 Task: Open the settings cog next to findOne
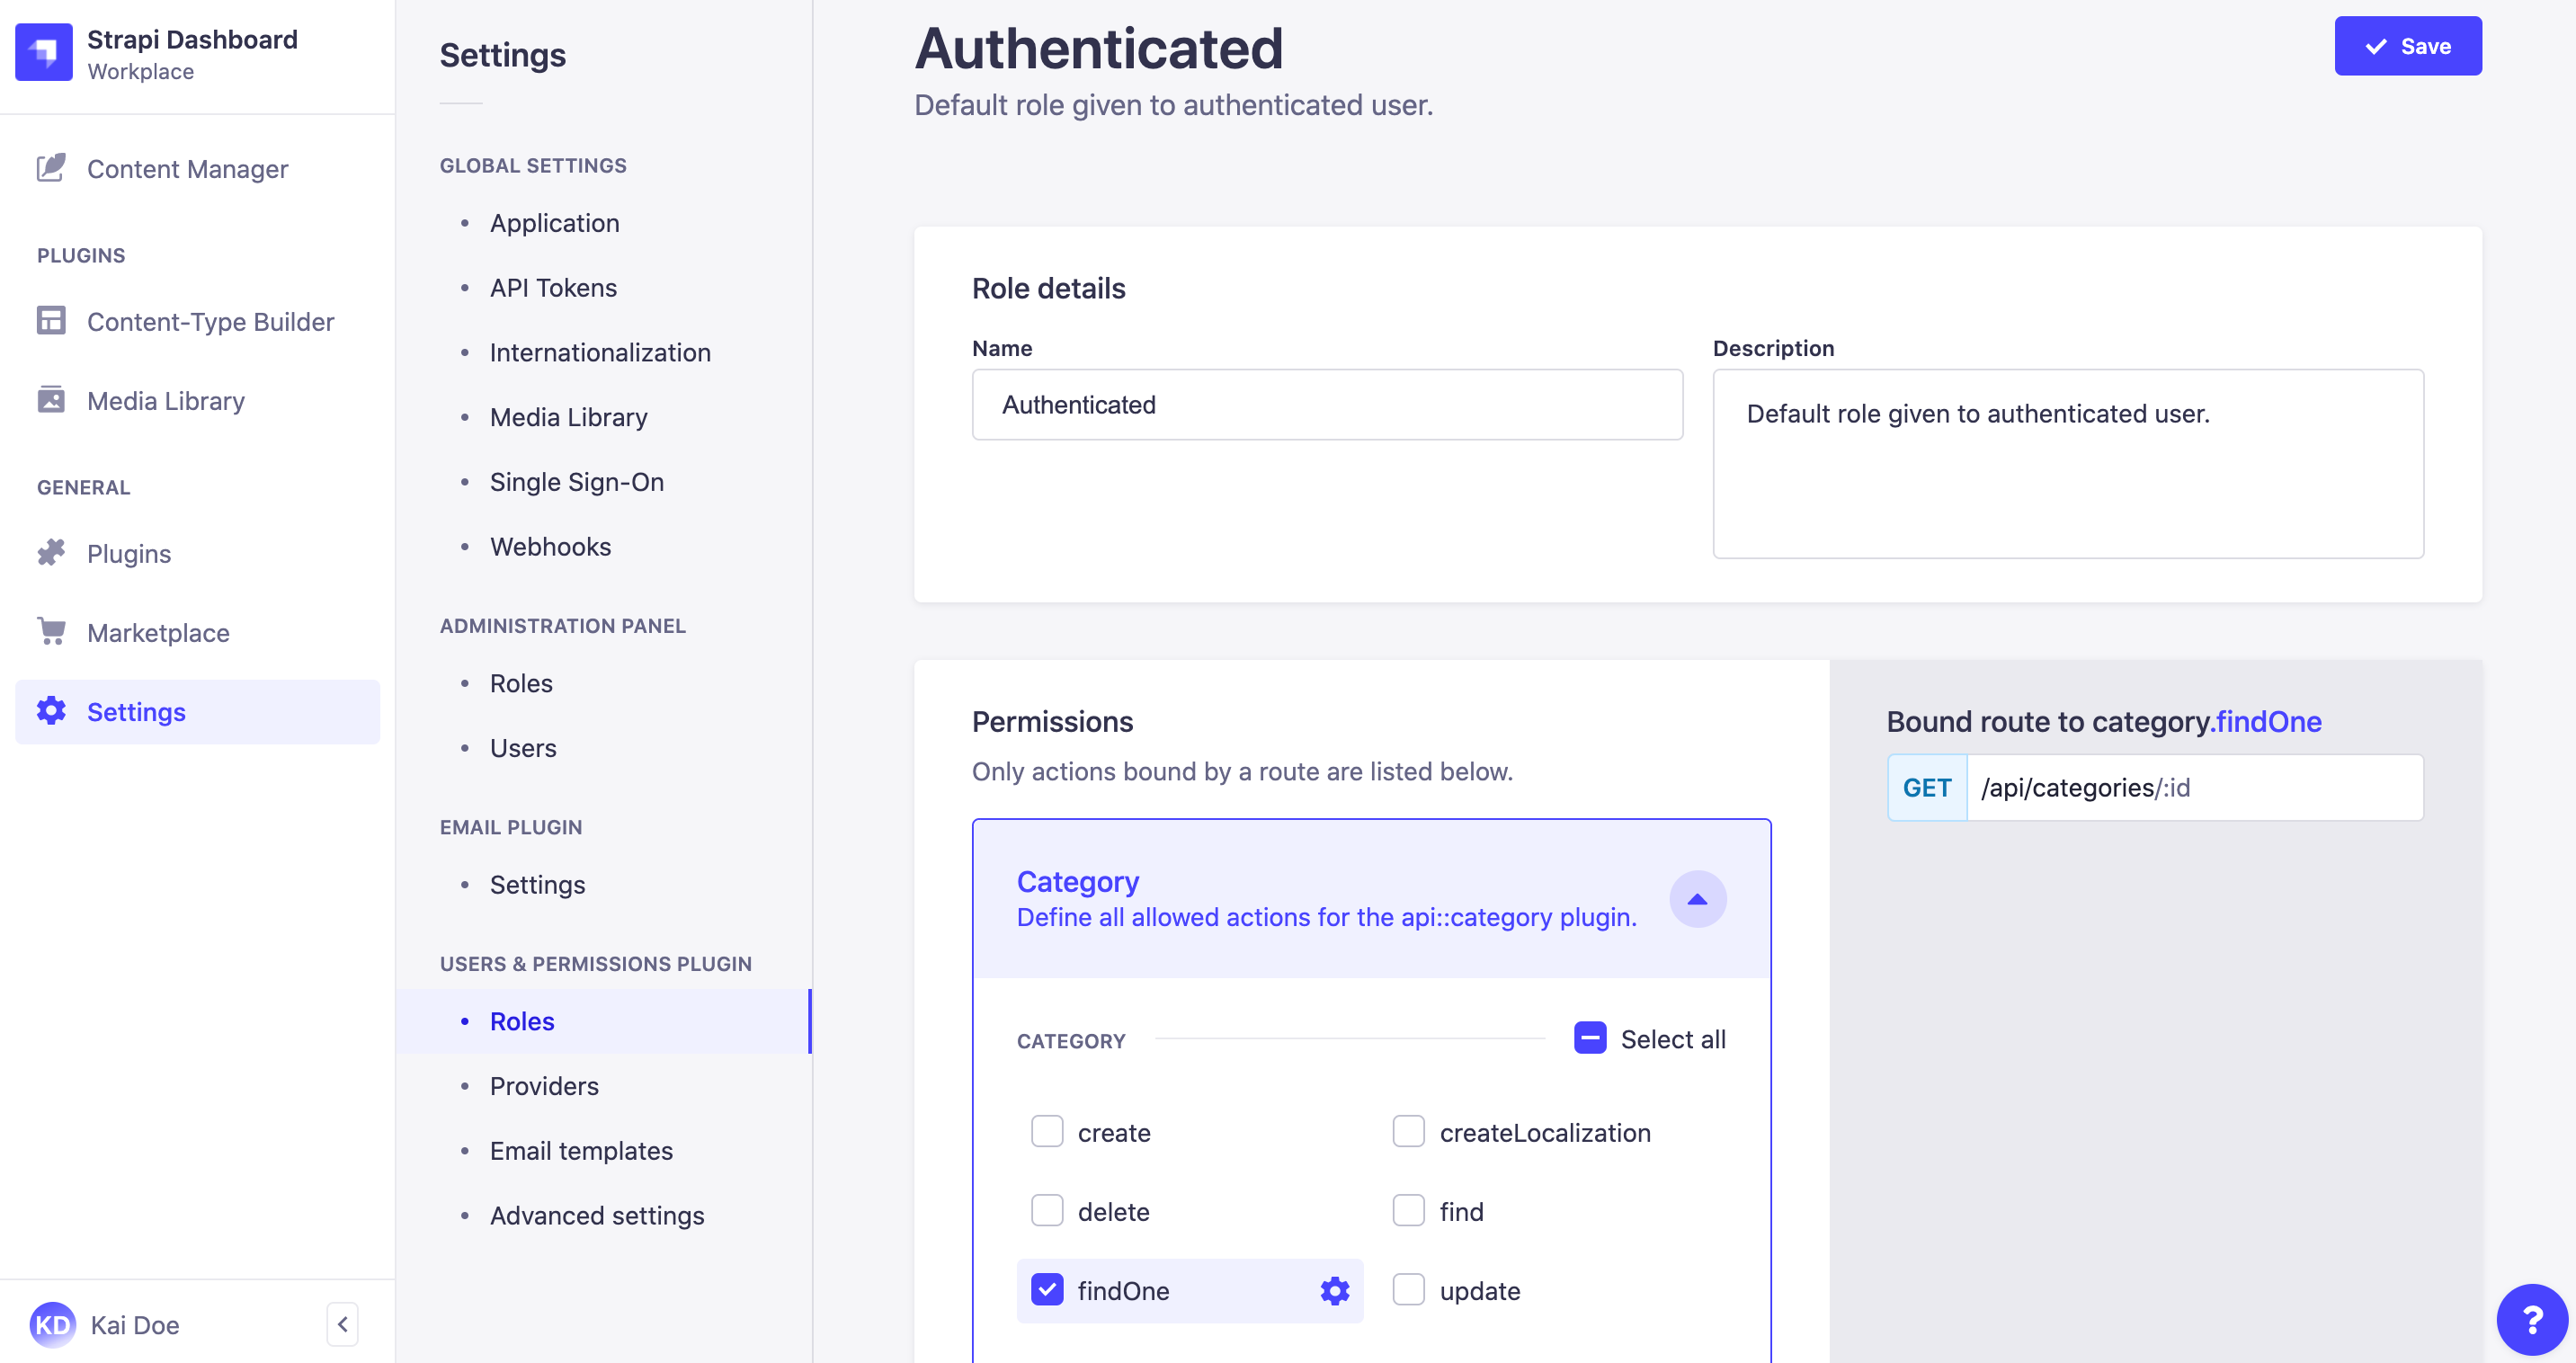point(1333,1290)
